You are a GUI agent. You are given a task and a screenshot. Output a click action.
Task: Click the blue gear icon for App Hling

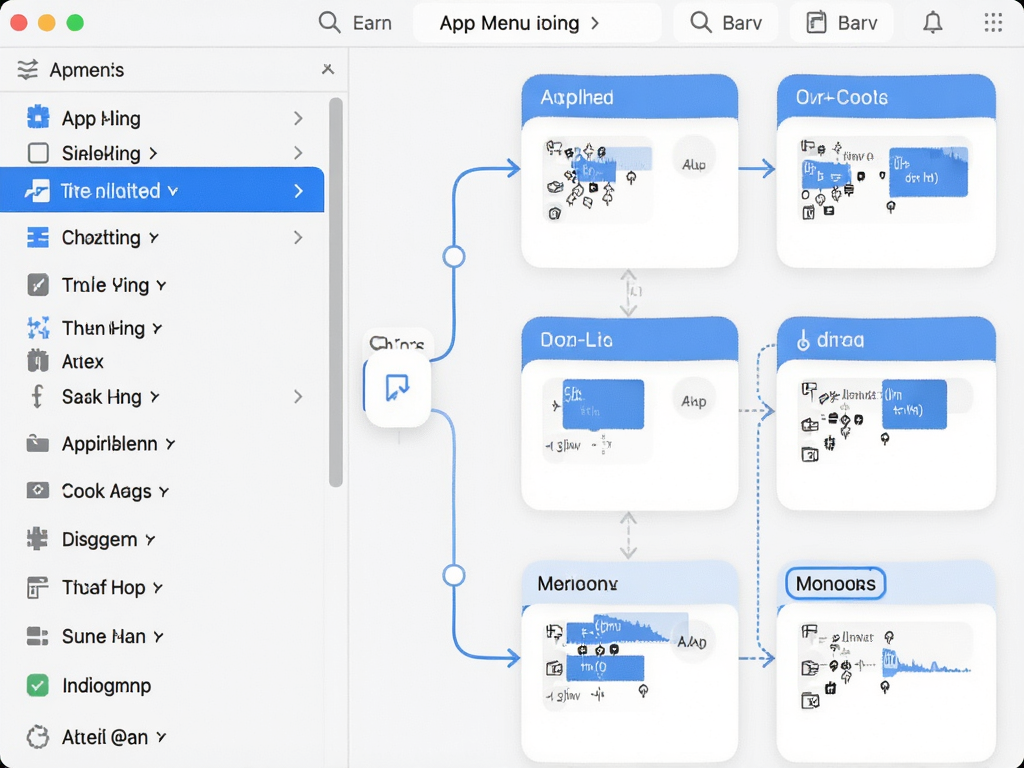(38, 118)
